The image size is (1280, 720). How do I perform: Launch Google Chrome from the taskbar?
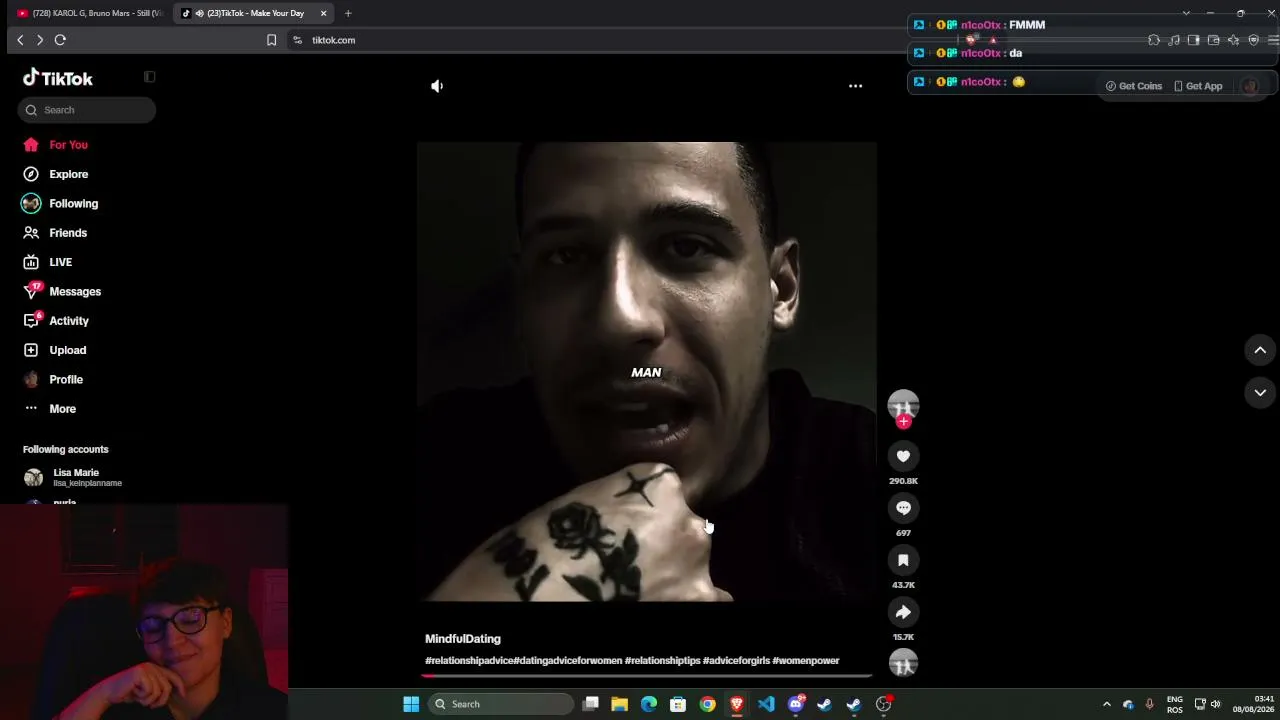pos(708,704)
